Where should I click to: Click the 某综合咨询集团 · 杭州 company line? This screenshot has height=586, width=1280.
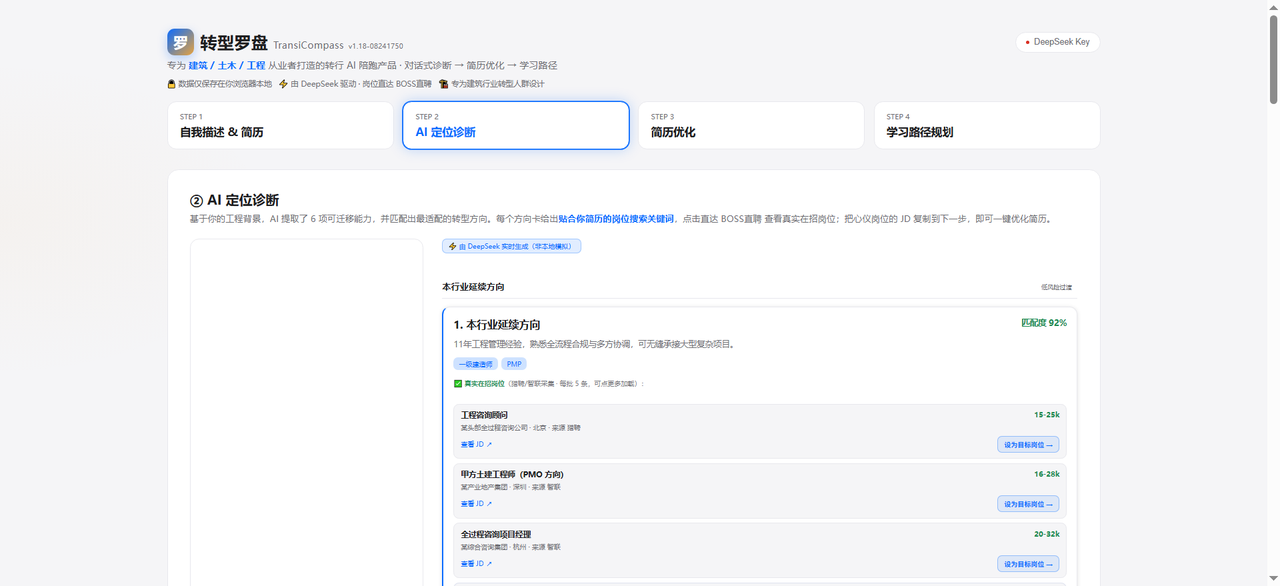tap(511, 547)
